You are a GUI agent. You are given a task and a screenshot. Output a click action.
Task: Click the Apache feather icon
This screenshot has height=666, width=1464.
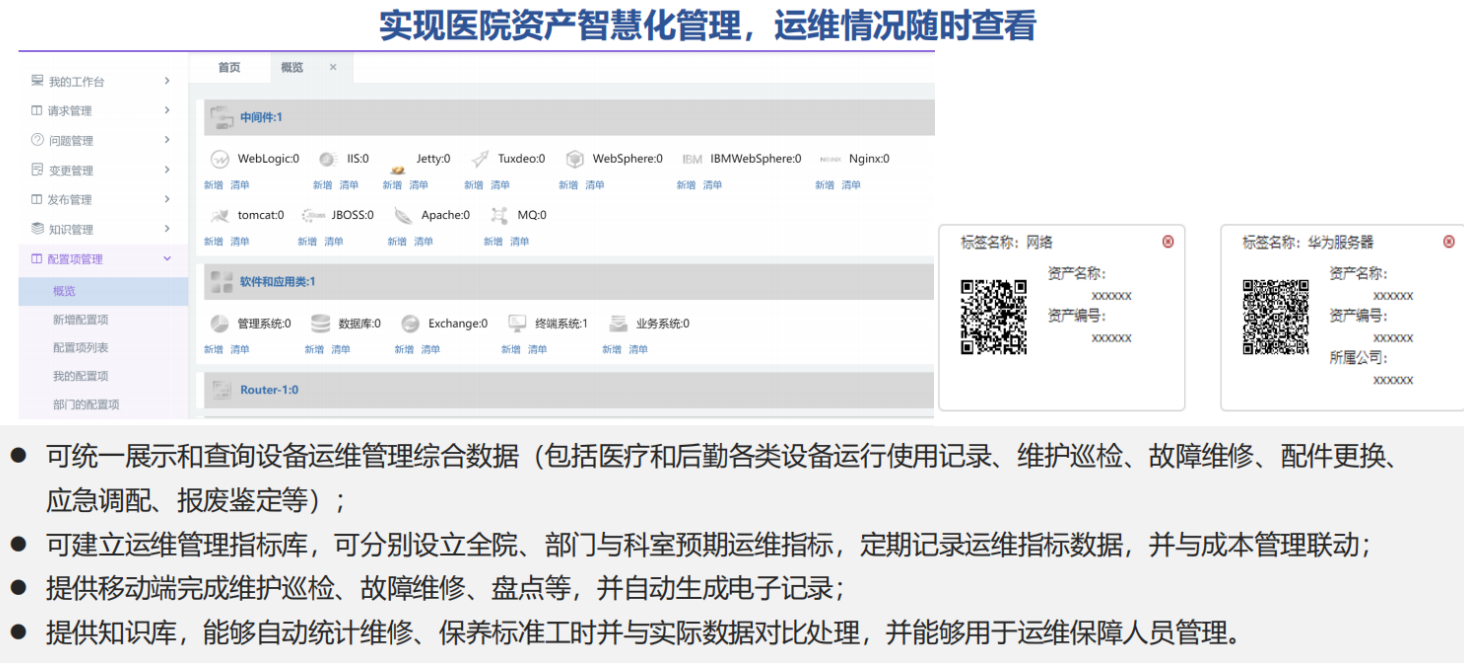click(403, 215)
